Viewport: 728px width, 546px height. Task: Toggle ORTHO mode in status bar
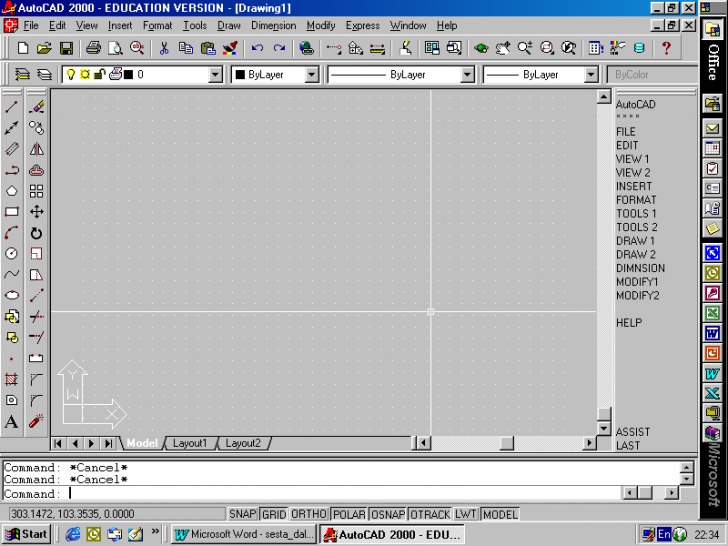[309, 514]
